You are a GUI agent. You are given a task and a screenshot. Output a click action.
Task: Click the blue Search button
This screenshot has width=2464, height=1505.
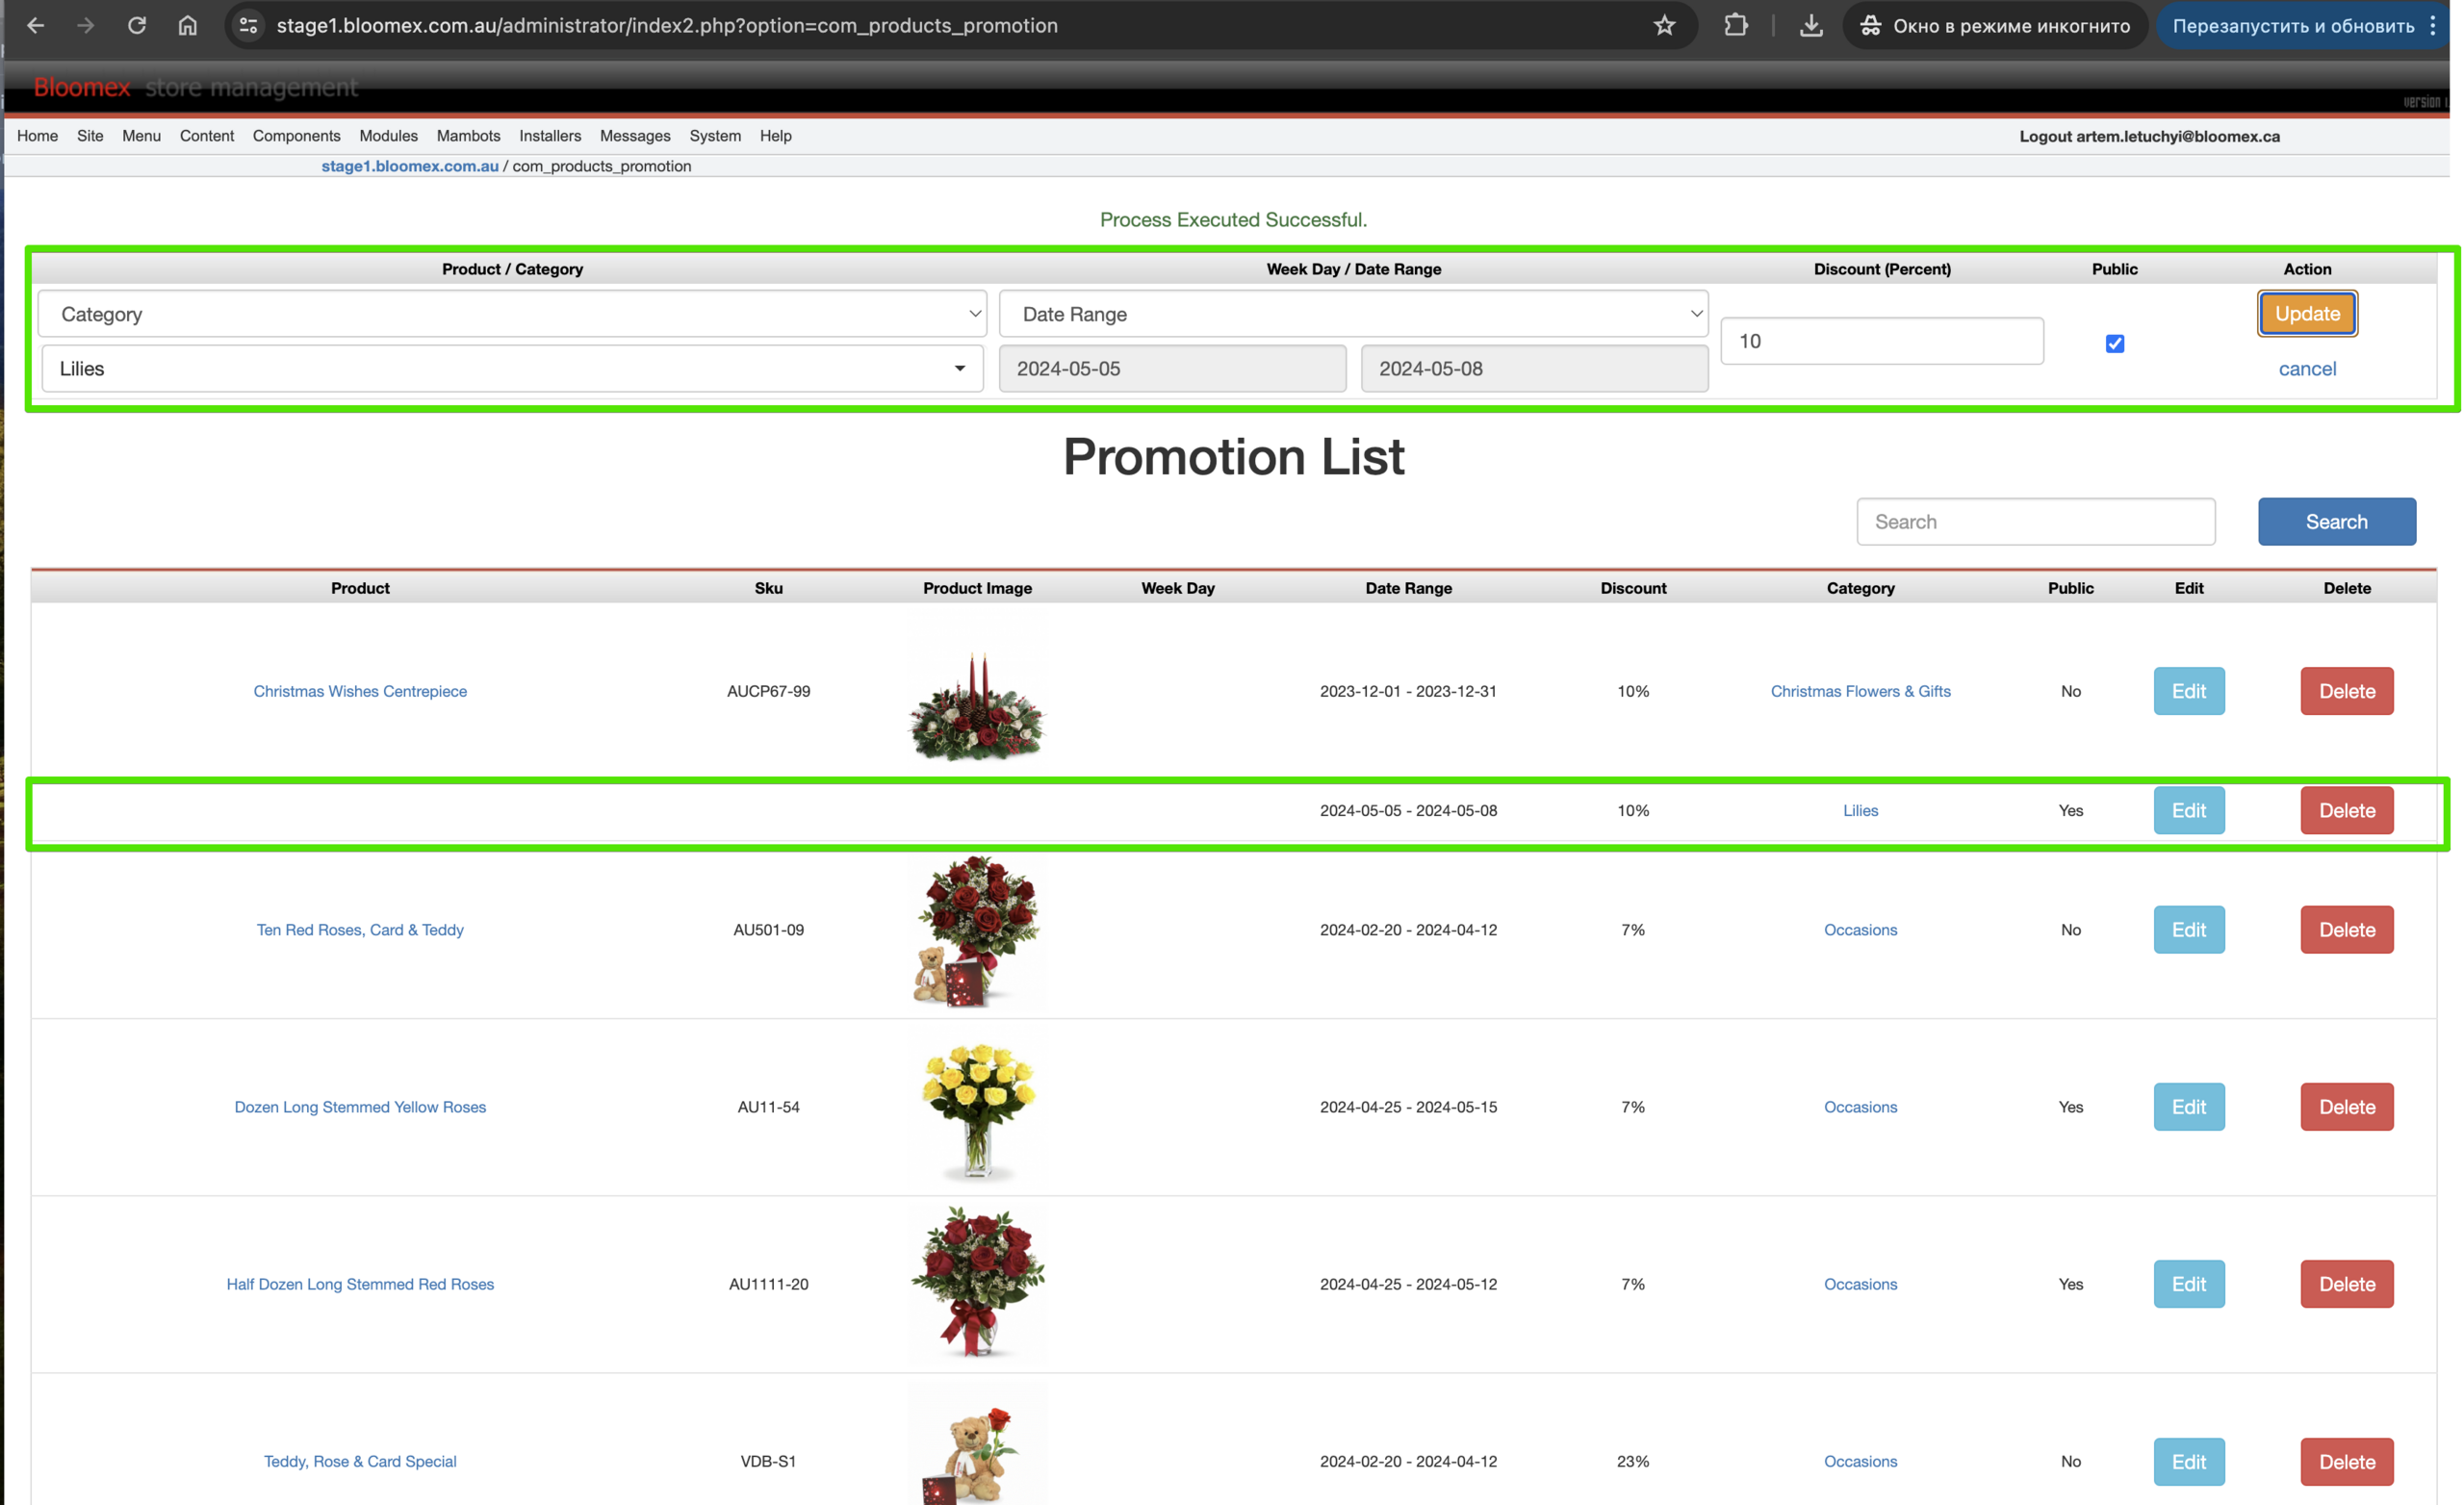[x=2336, y=522]
